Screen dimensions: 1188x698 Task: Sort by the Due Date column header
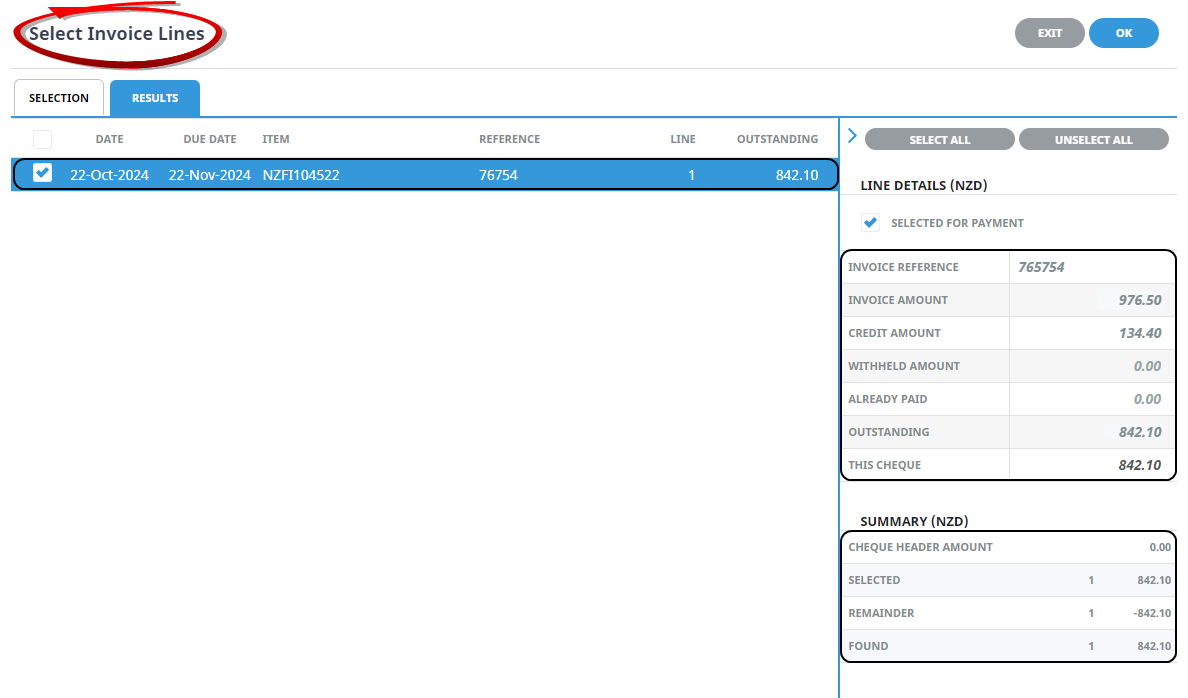210,139
